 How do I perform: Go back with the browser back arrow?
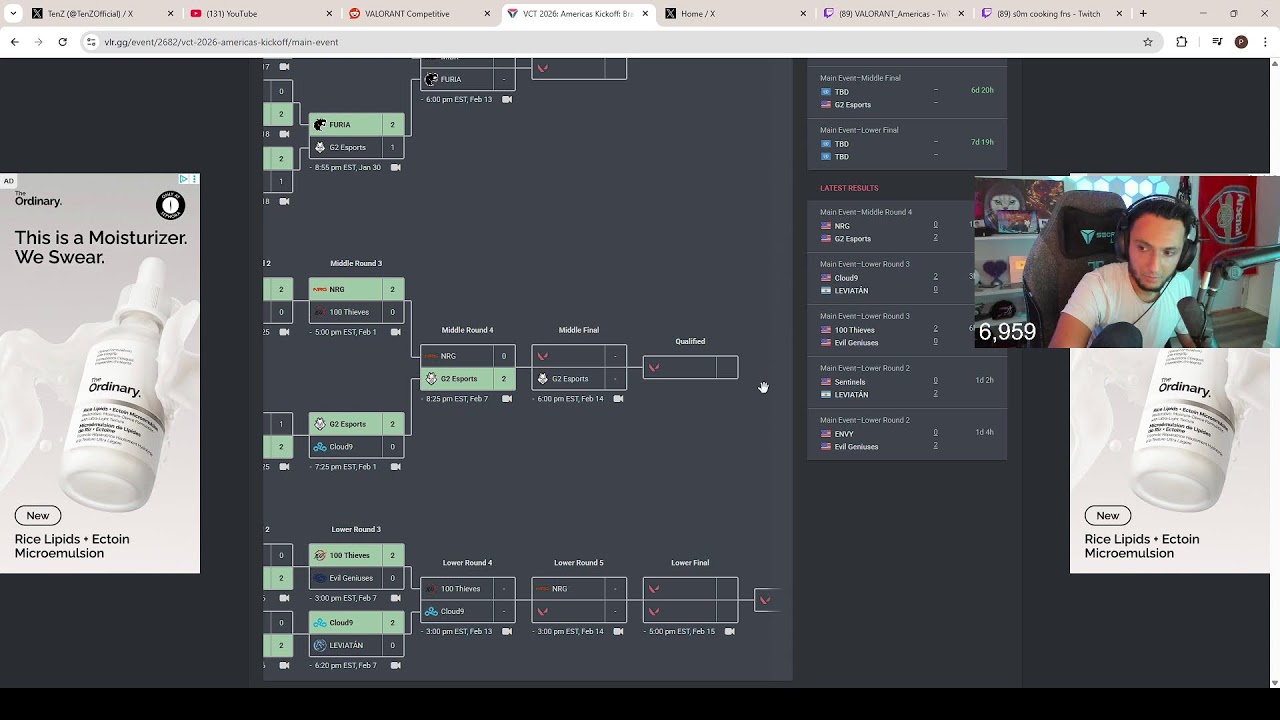click(15, 42)
